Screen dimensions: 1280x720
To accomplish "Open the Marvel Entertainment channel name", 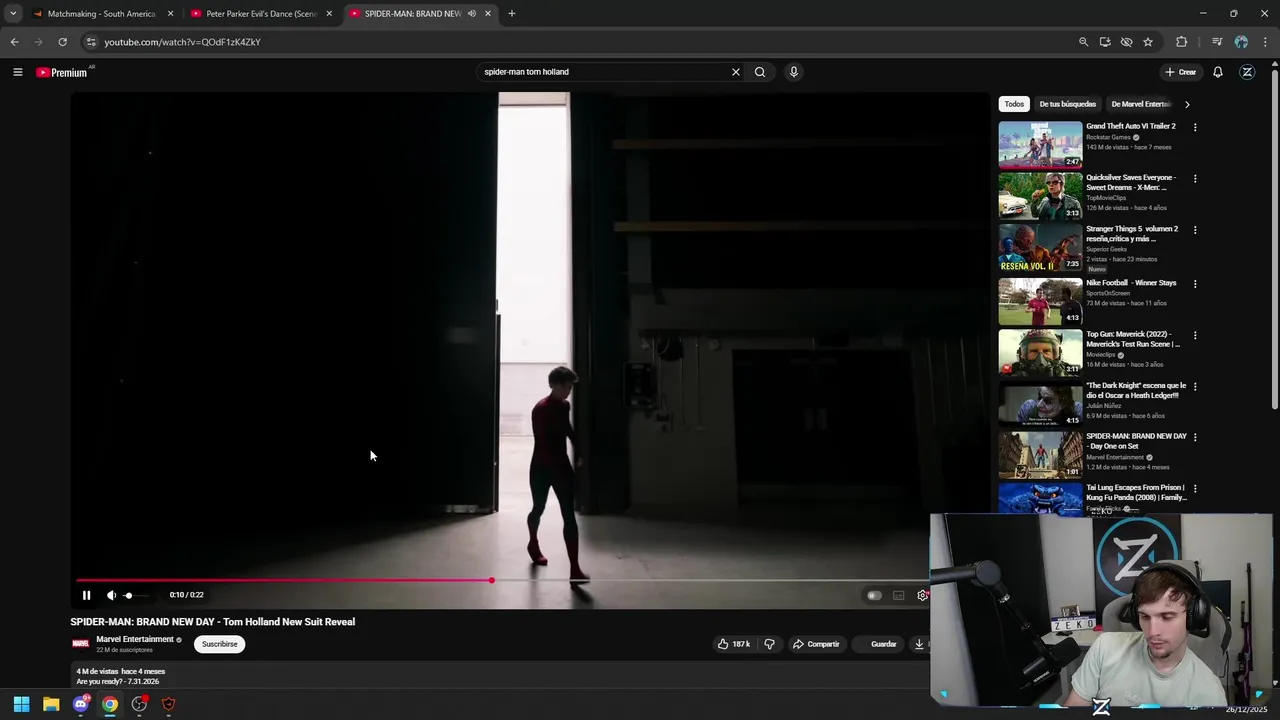I will (135, 639).
